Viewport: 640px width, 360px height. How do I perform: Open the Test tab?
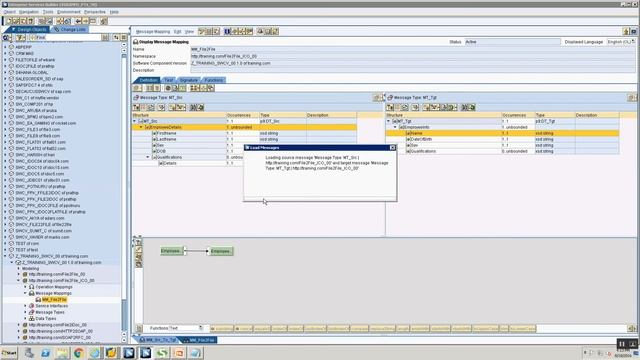coord(169,80)
